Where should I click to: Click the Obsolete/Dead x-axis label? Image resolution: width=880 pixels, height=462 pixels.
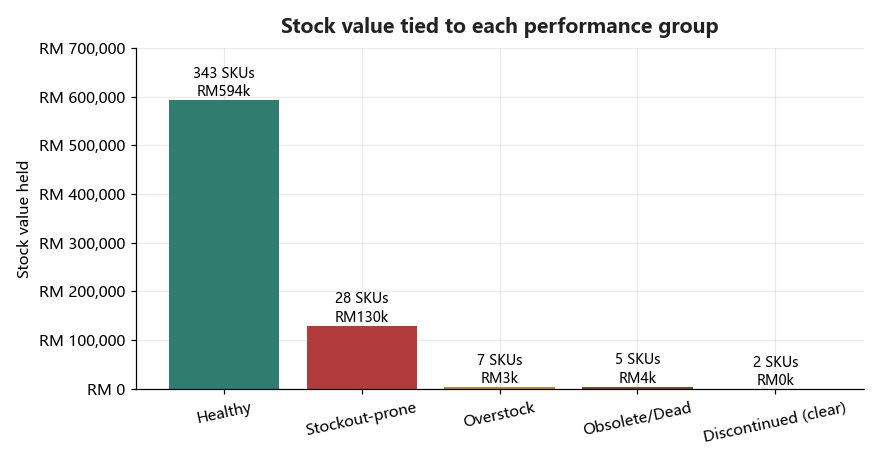pyautogui.click(x=637, y=418)
